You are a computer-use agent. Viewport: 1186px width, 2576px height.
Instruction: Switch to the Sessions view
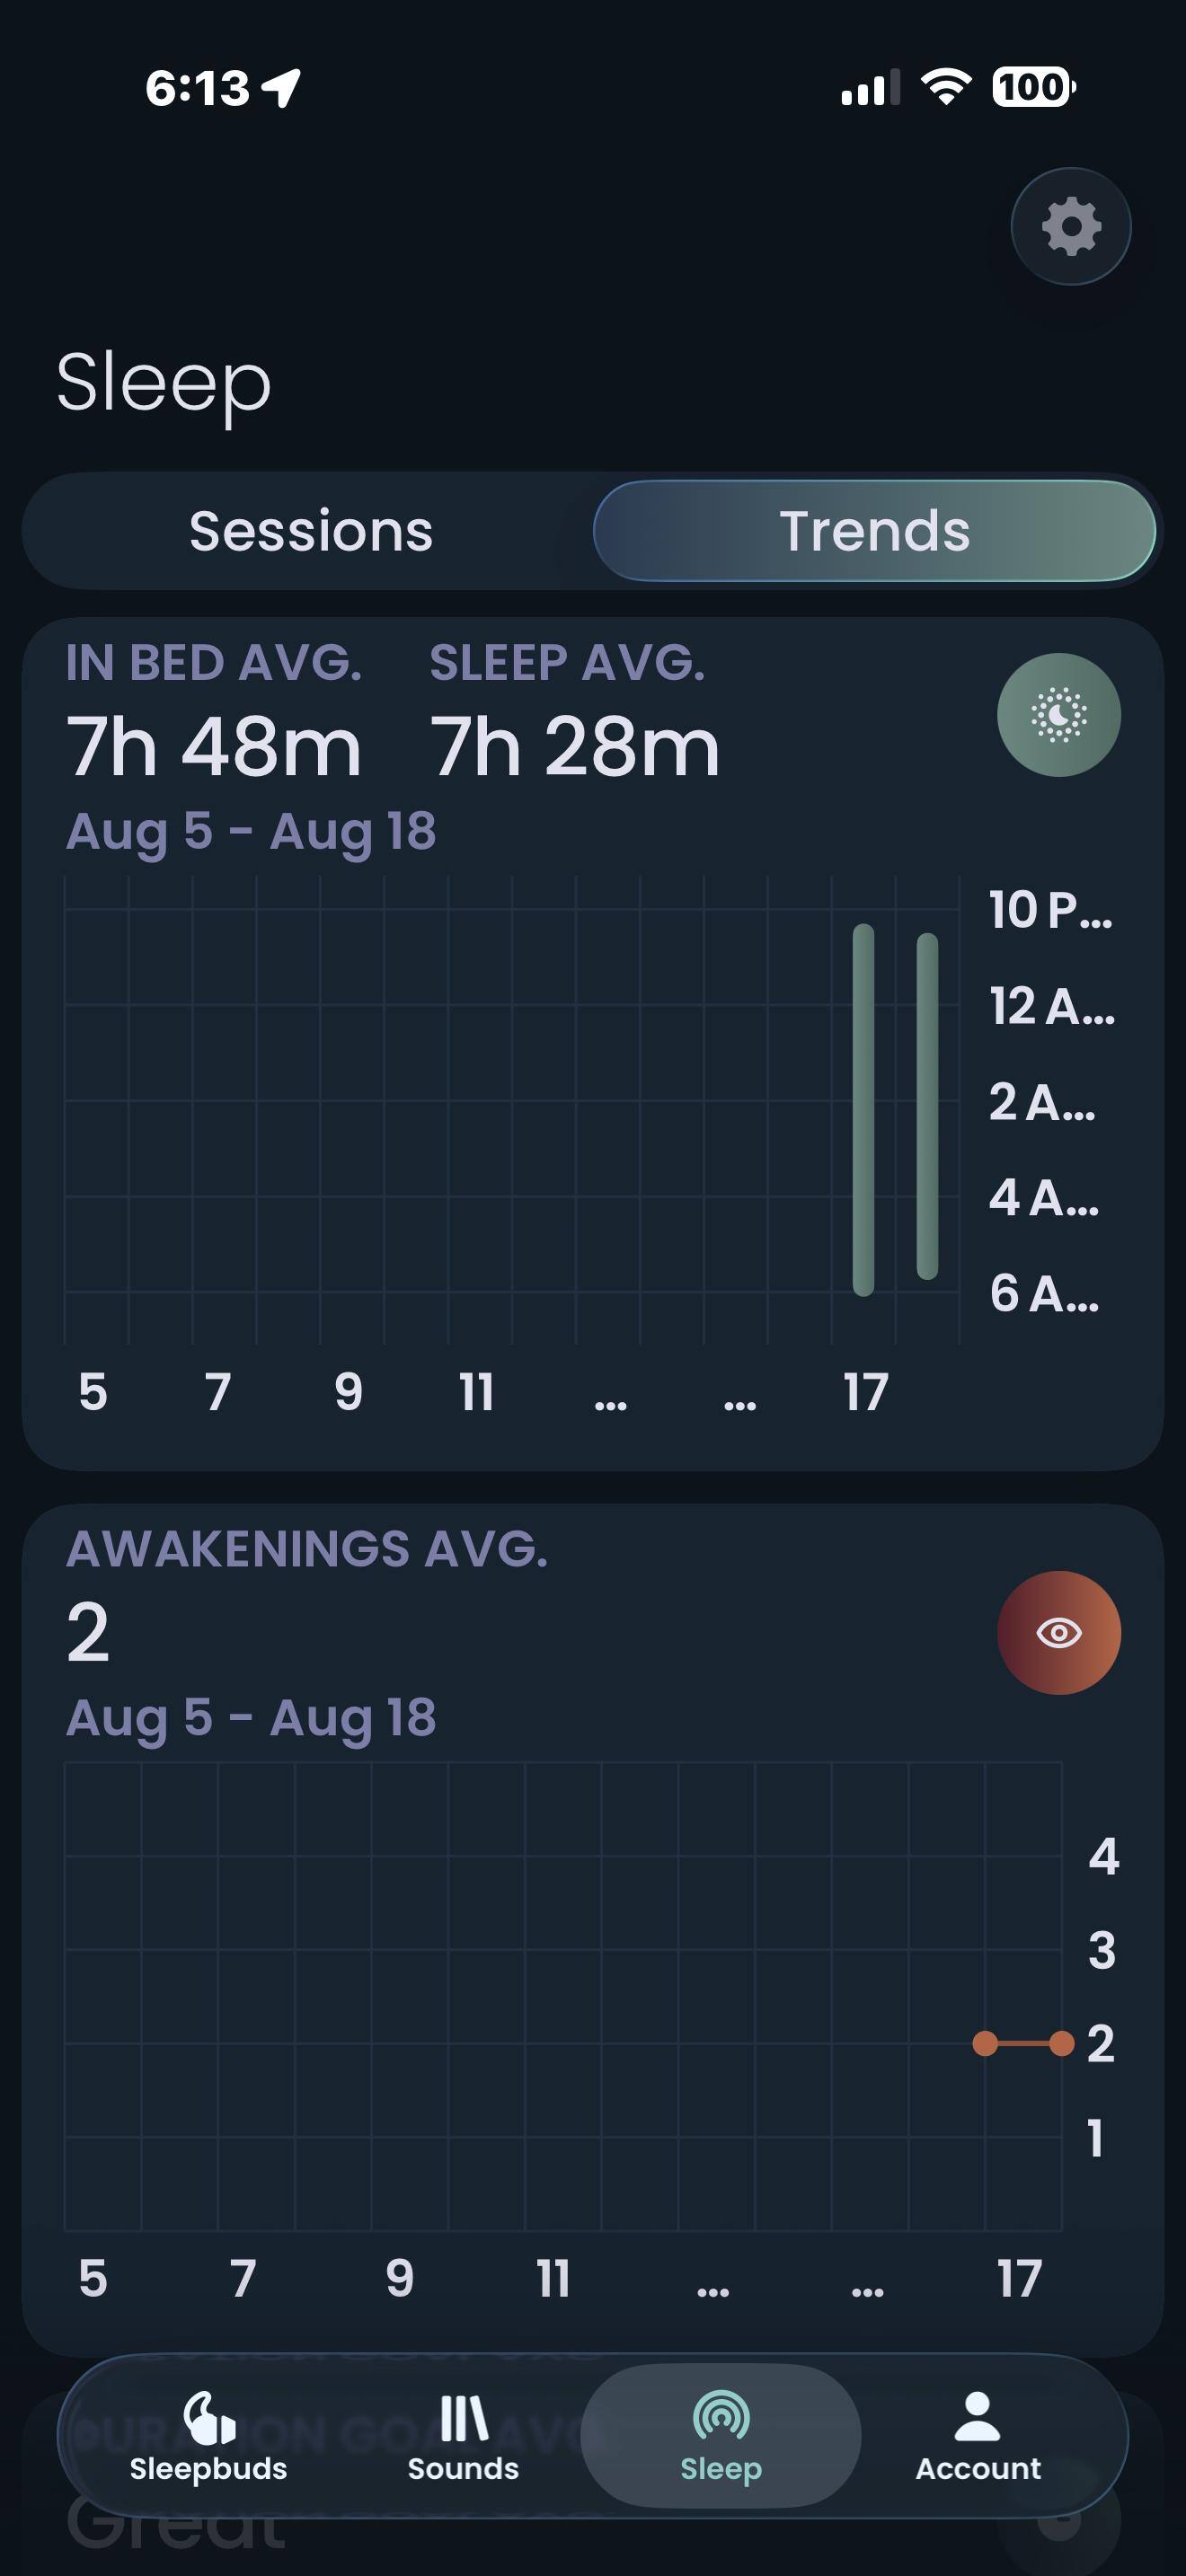point(311,531)
